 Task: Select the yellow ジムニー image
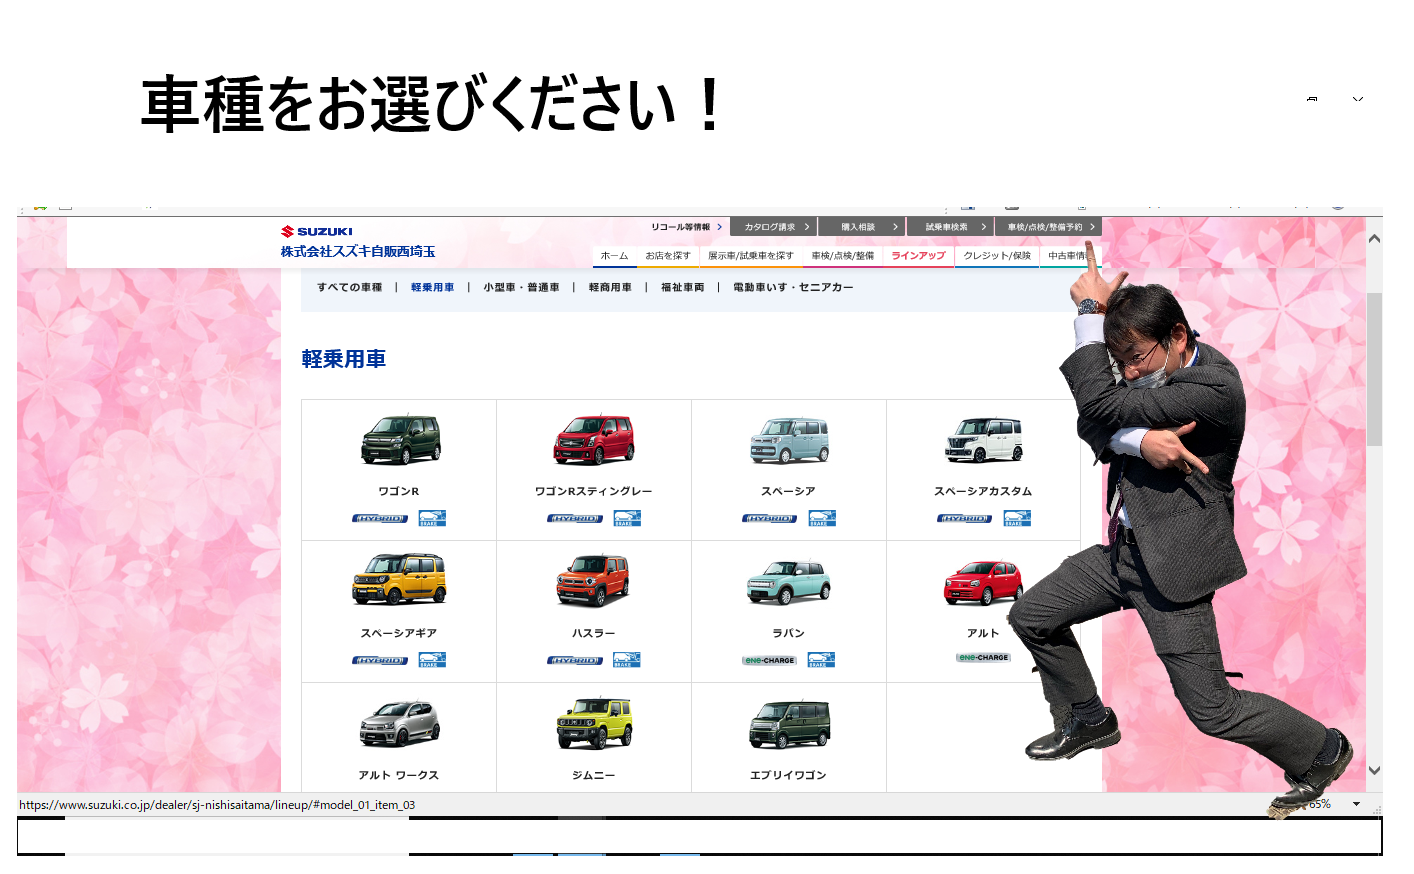[594, 722]
